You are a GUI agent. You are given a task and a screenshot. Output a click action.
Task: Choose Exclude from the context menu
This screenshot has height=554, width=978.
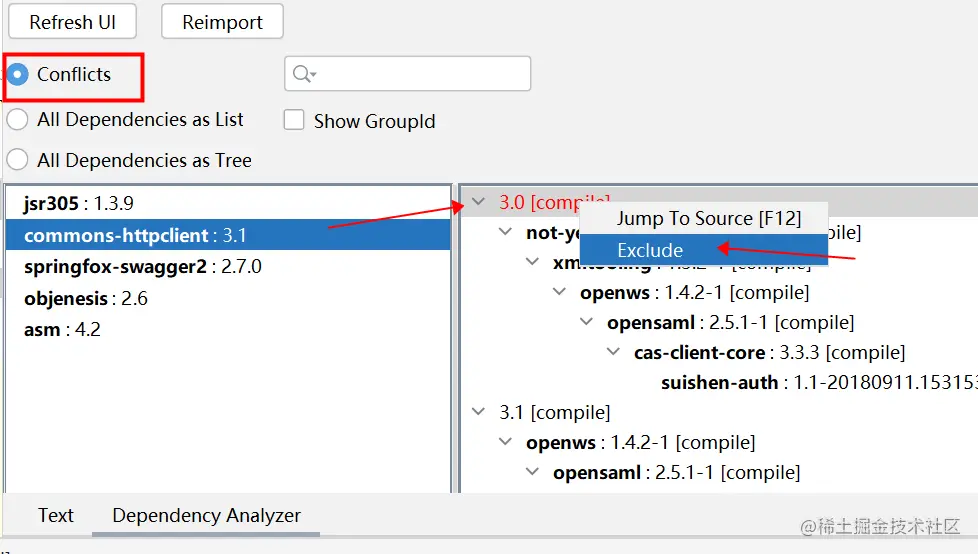coord(704,250)
